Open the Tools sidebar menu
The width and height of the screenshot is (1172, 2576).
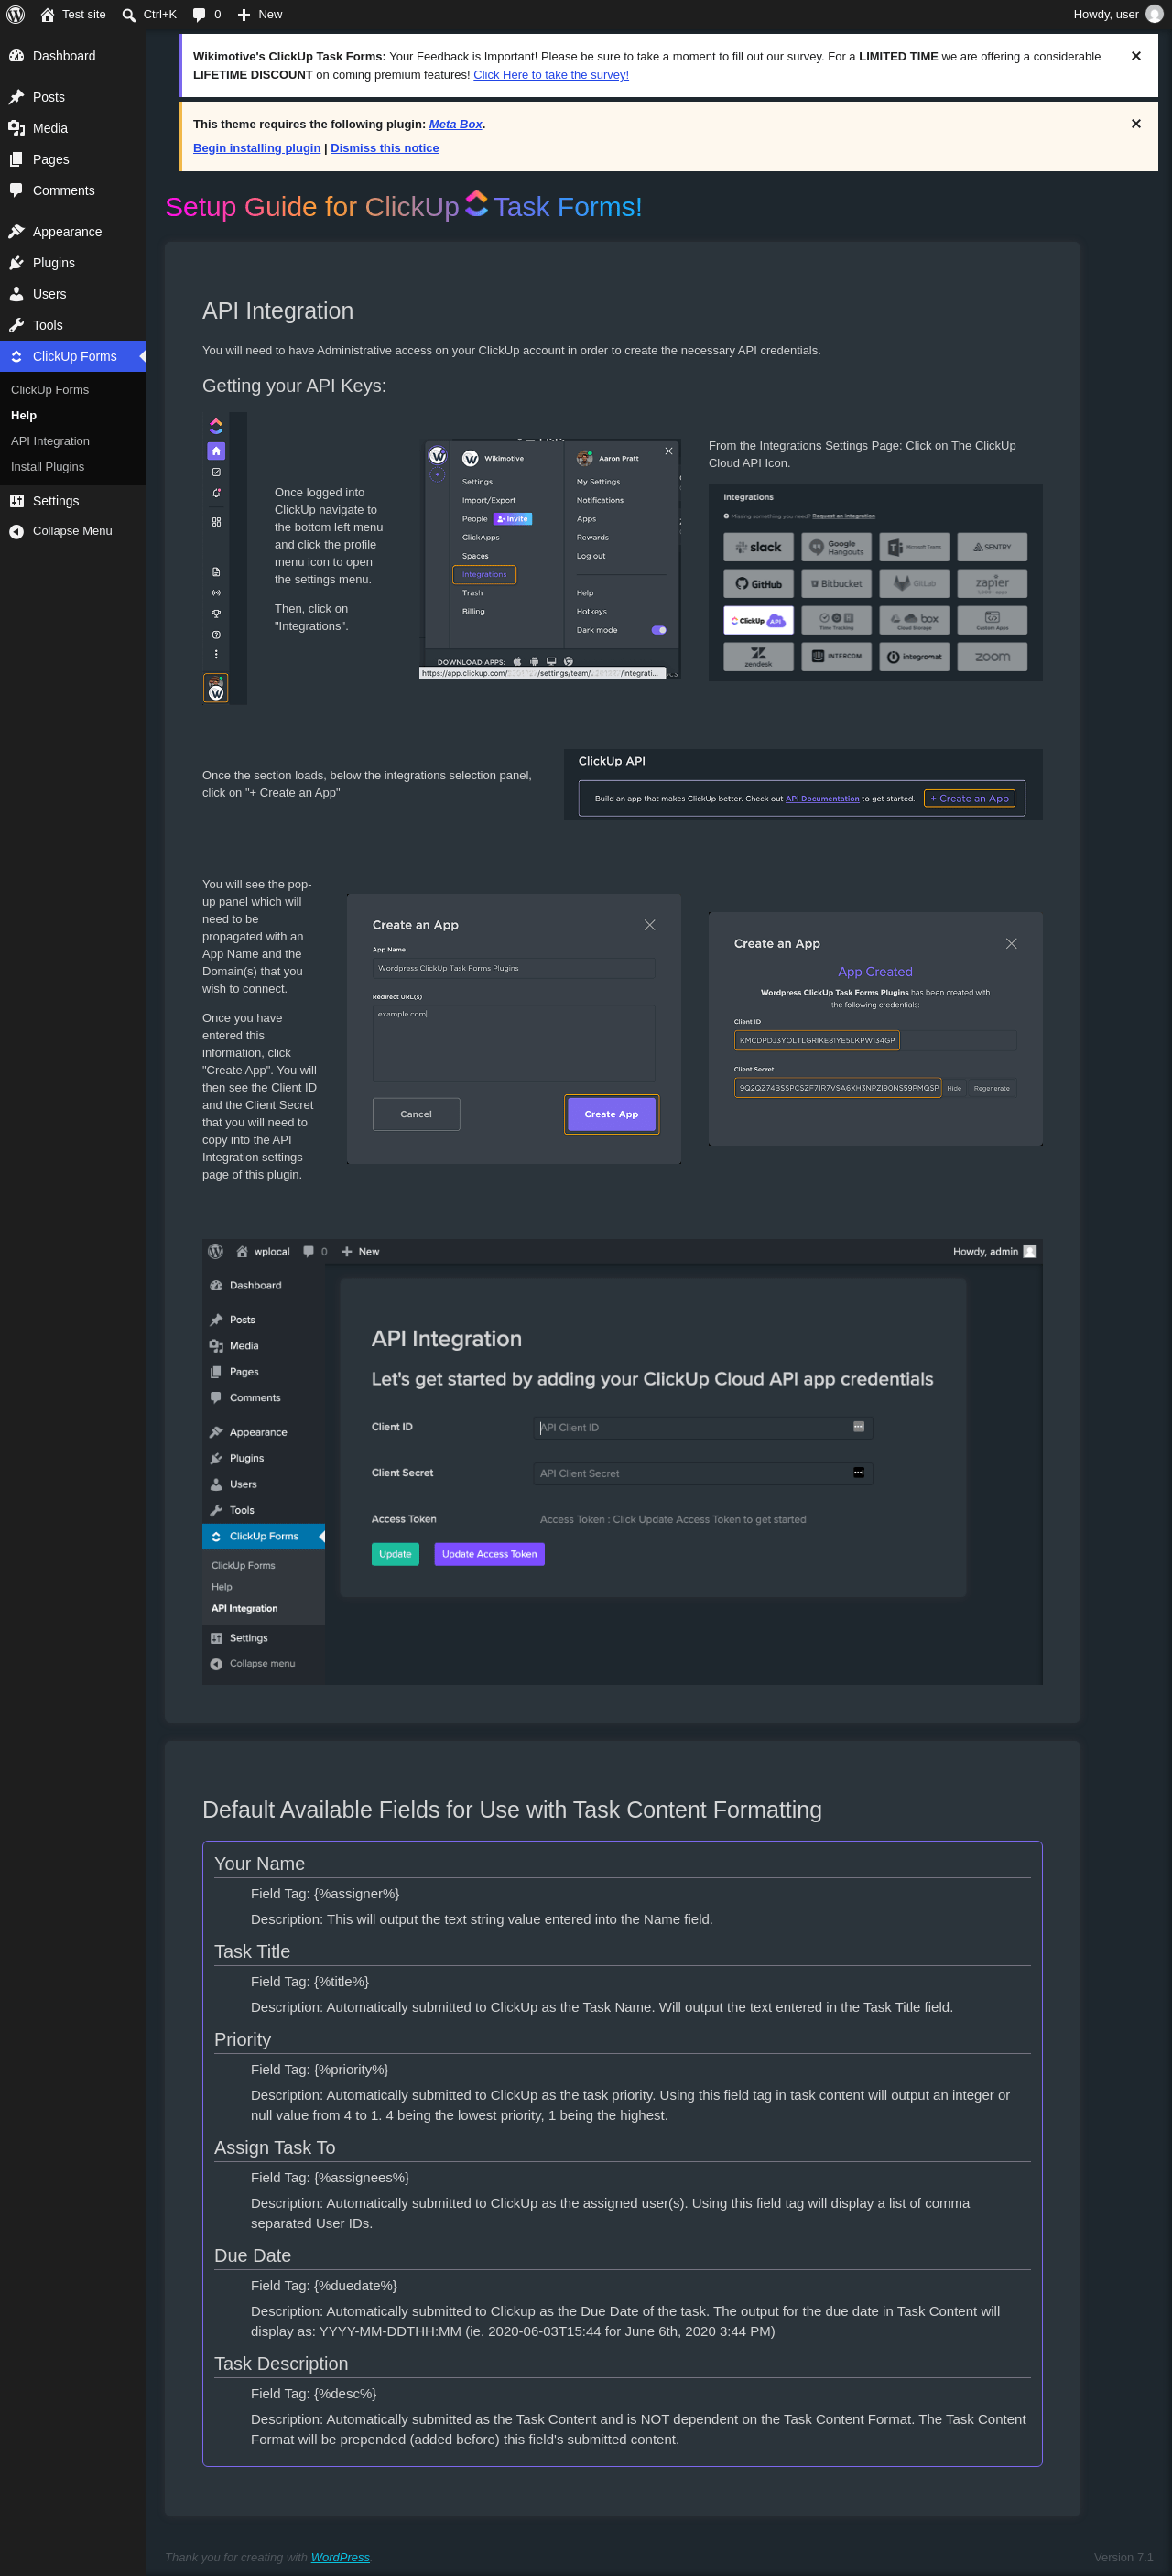pyautogui.click(x=73, y=324)
